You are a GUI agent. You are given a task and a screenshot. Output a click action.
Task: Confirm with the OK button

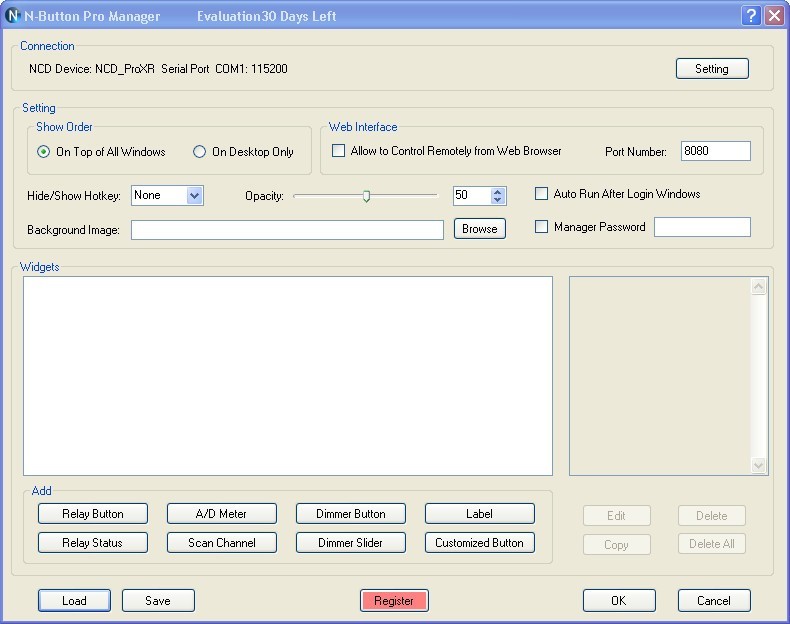click(619, 601)
